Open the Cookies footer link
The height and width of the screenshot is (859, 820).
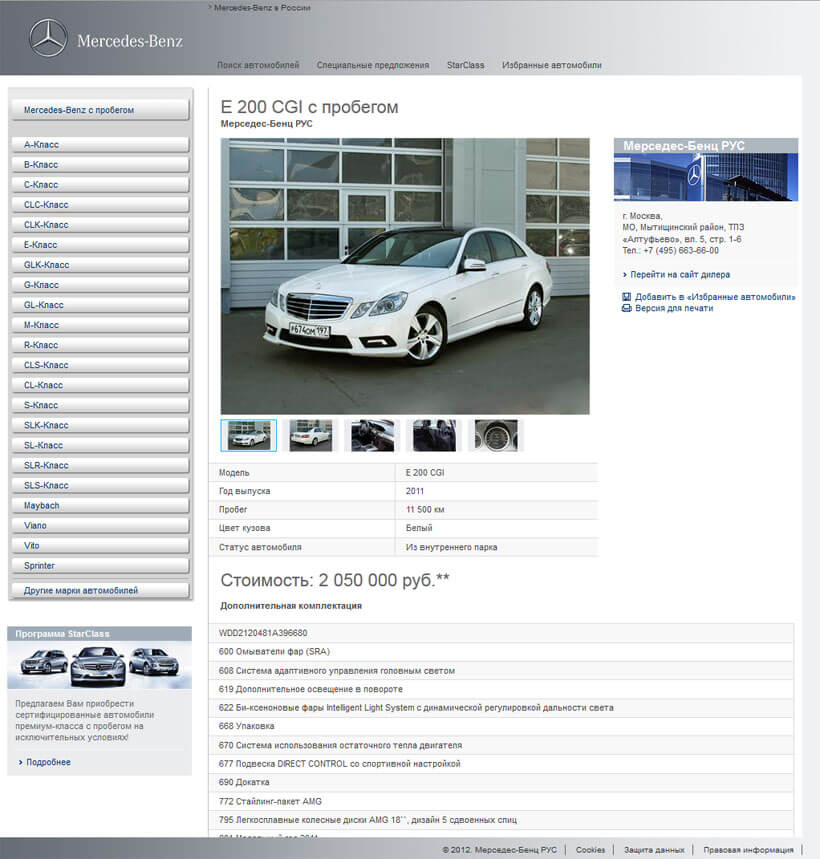click(x=590, y=850)
